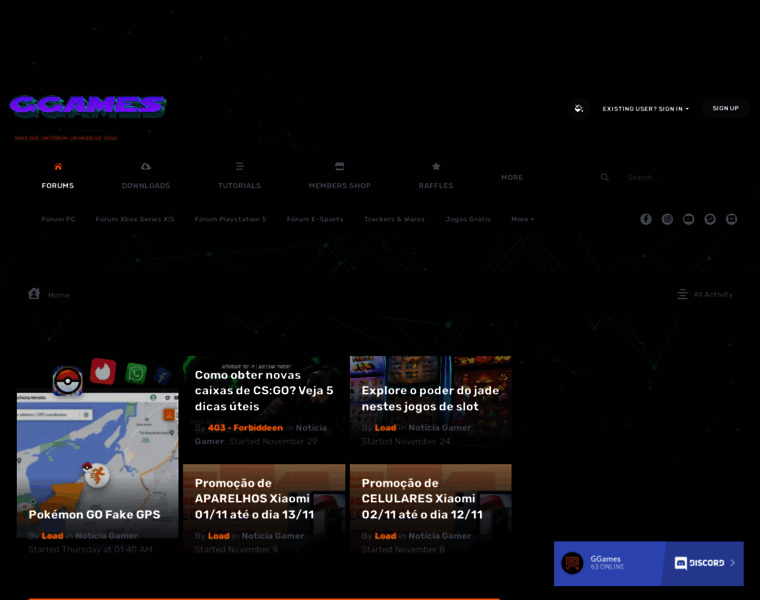Viewport: 760px width, 600px height.
Task: Open the Tutorials tab
Action: coord(239,186)
